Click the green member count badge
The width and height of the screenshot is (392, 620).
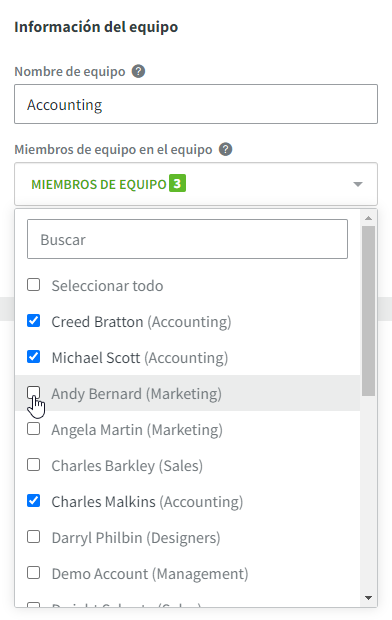177,183
